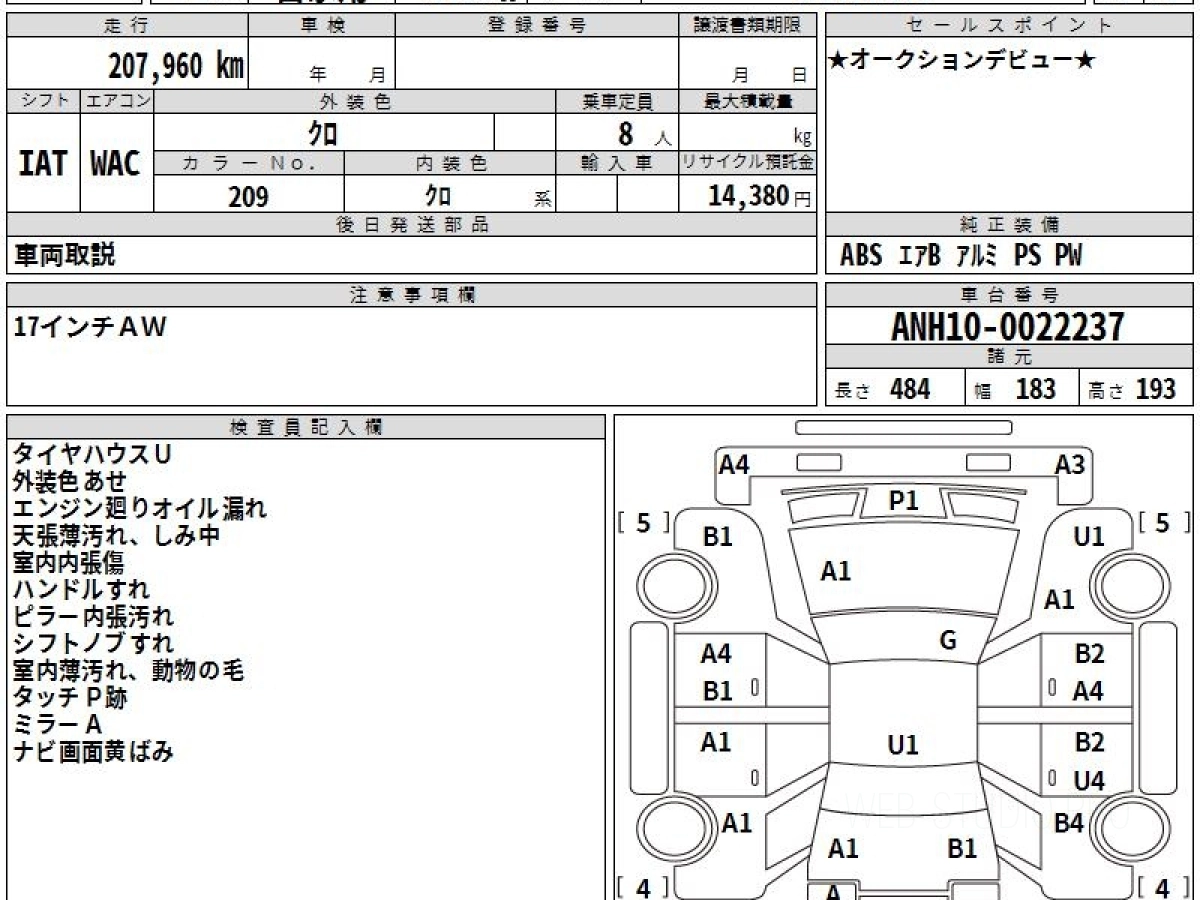Click the シフト header

pos(43,101)
